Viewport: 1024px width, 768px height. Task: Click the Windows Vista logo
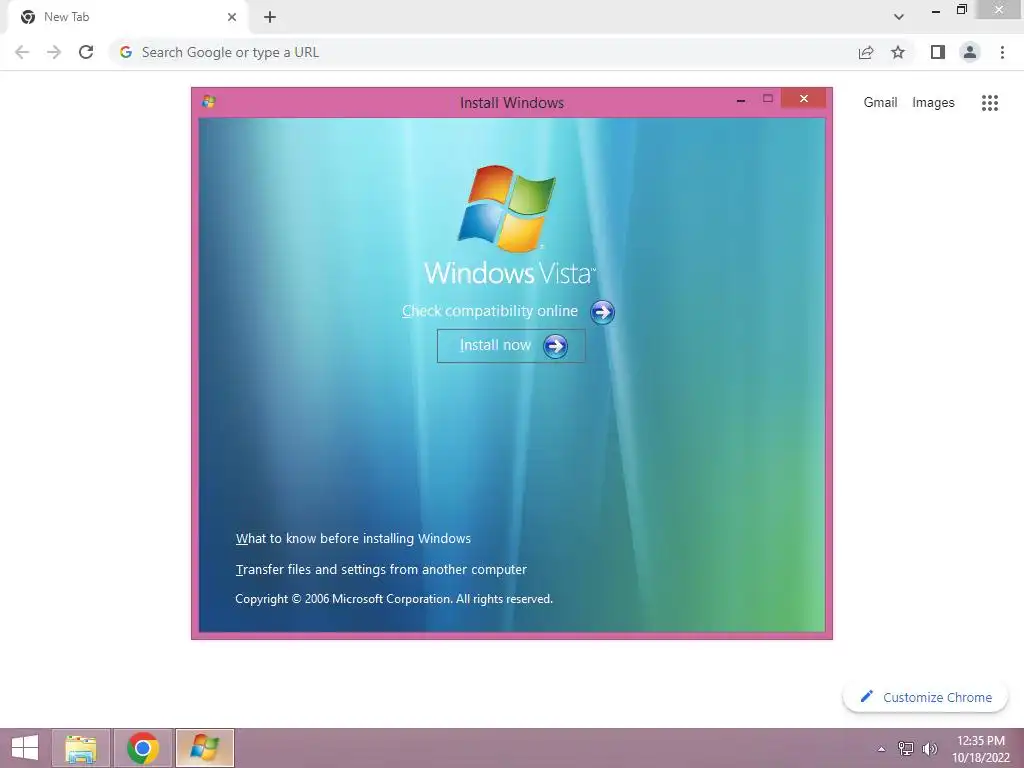tap(509, 225)
